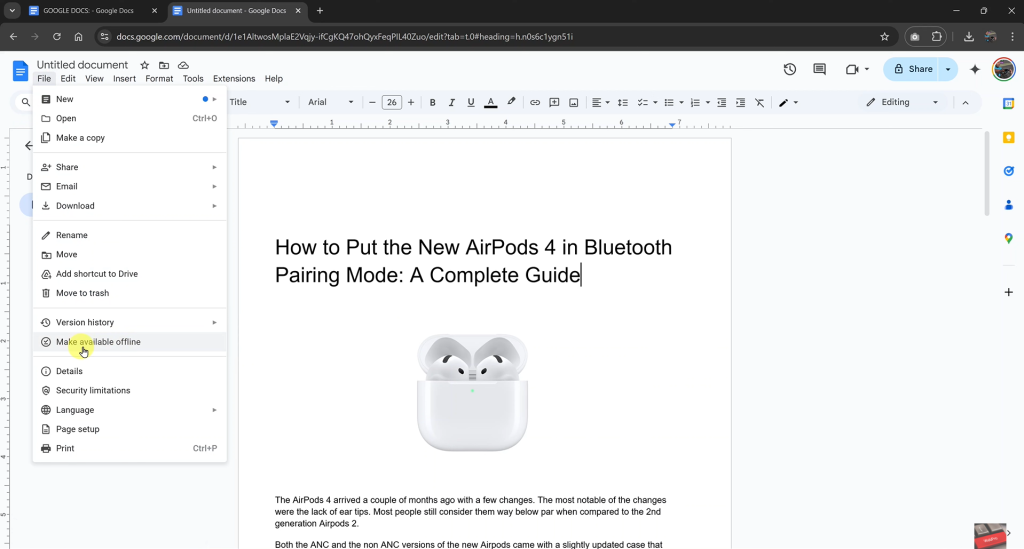Click the font size field showing 26
This screenshot has width=1024, height=549.
click(x=392, y=102)
